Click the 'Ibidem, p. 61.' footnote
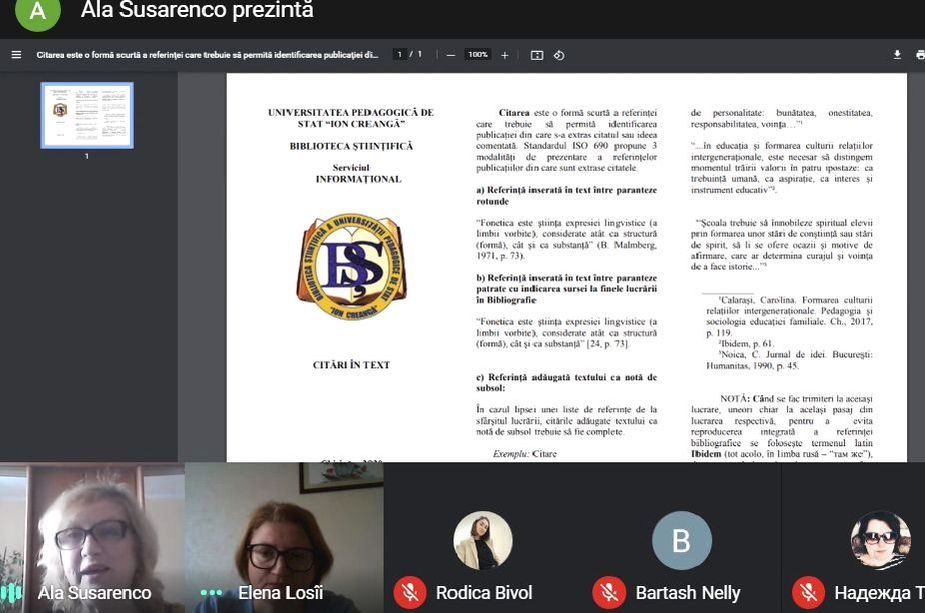Image resolution: width=925 pixels, height=613 pixels. [x=746, y=343]
